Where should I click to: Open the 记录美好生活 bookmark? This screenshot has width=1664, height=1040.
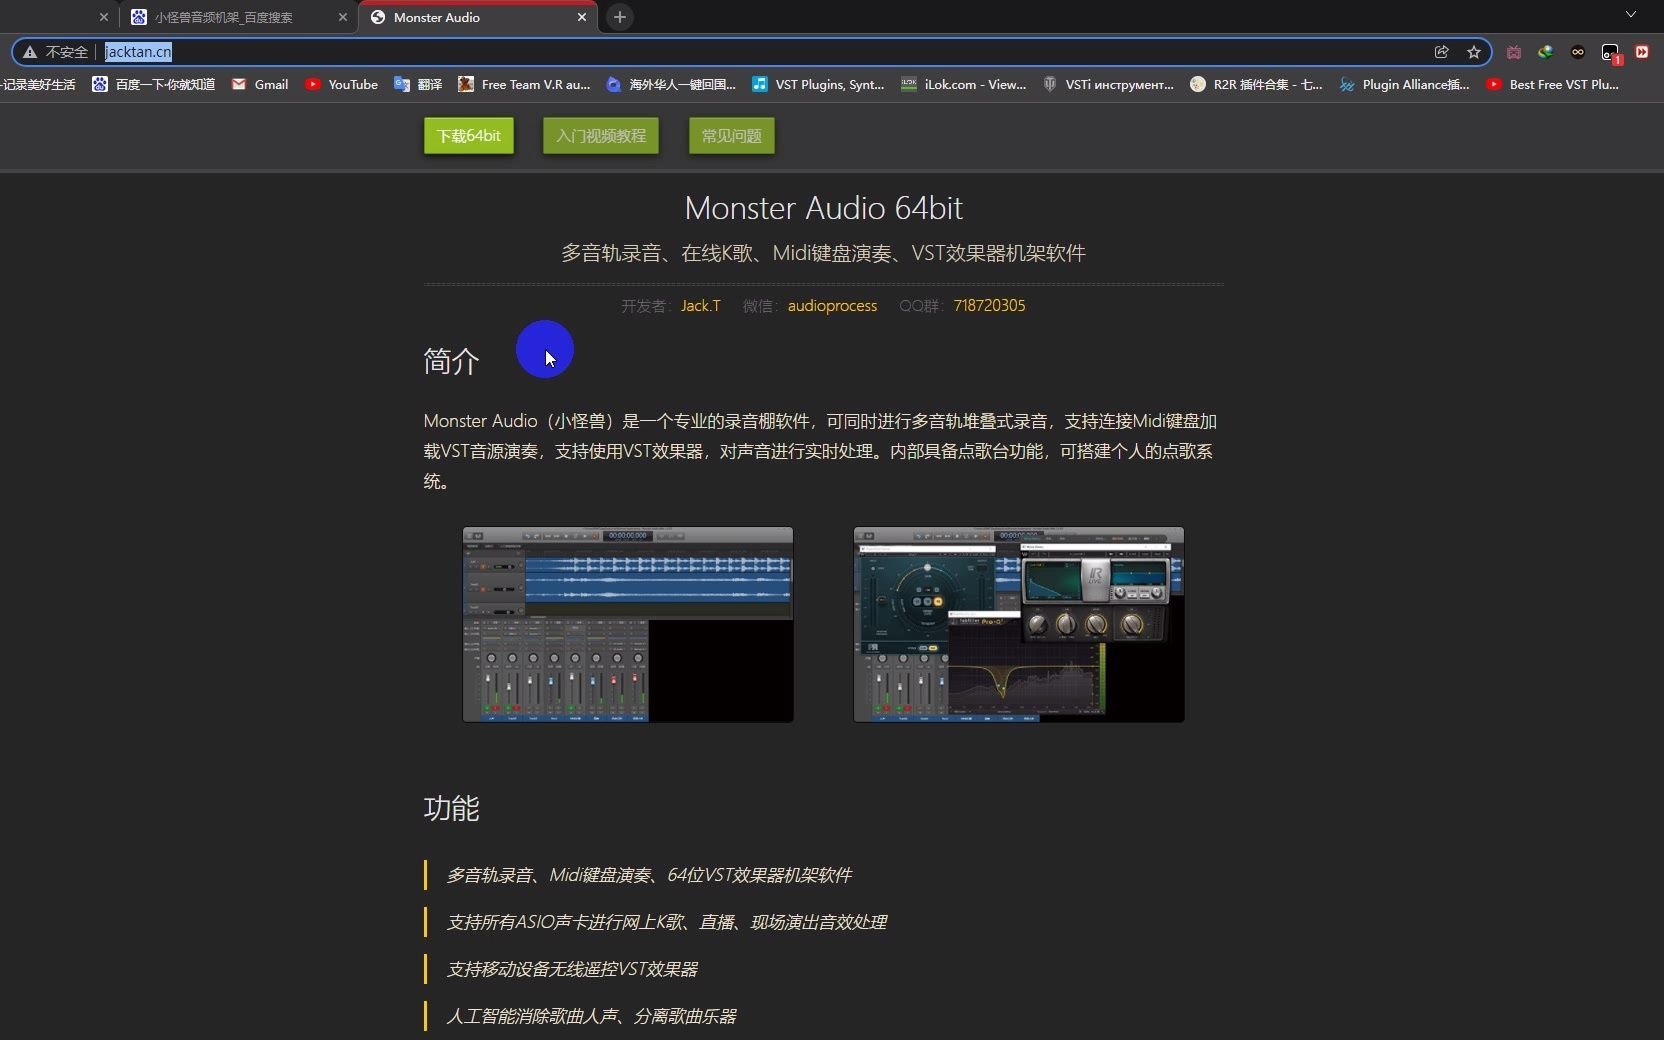[38, 85]
